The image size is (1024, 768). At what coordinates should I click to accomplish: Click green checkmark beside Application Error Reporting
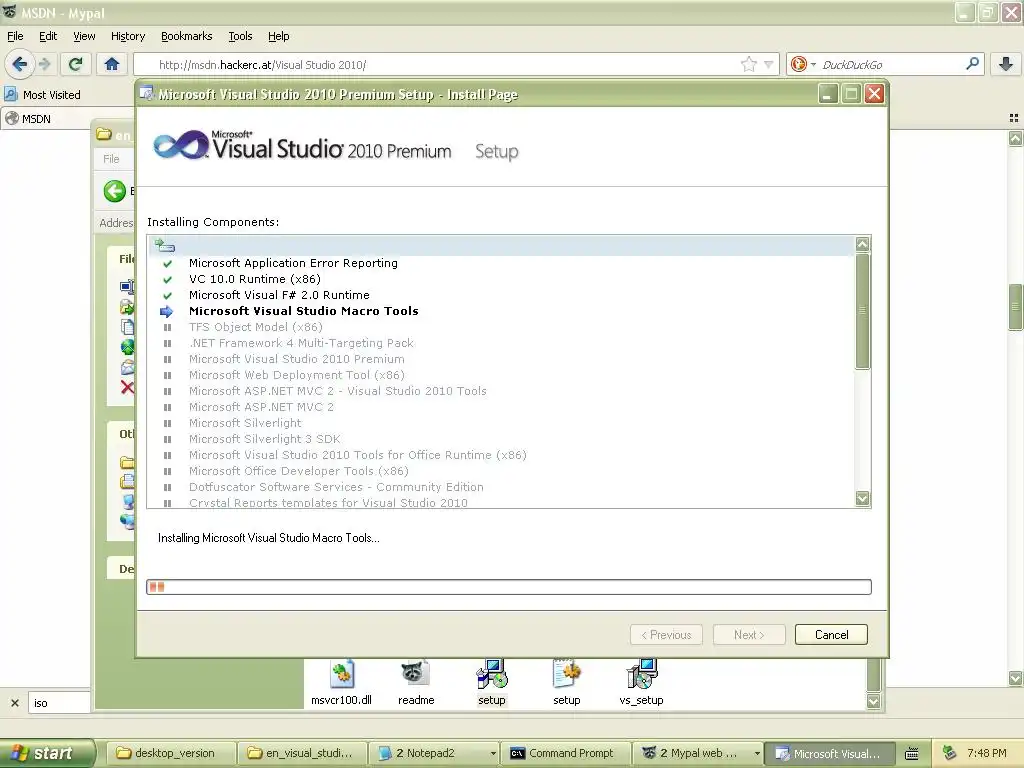point(167,264)
